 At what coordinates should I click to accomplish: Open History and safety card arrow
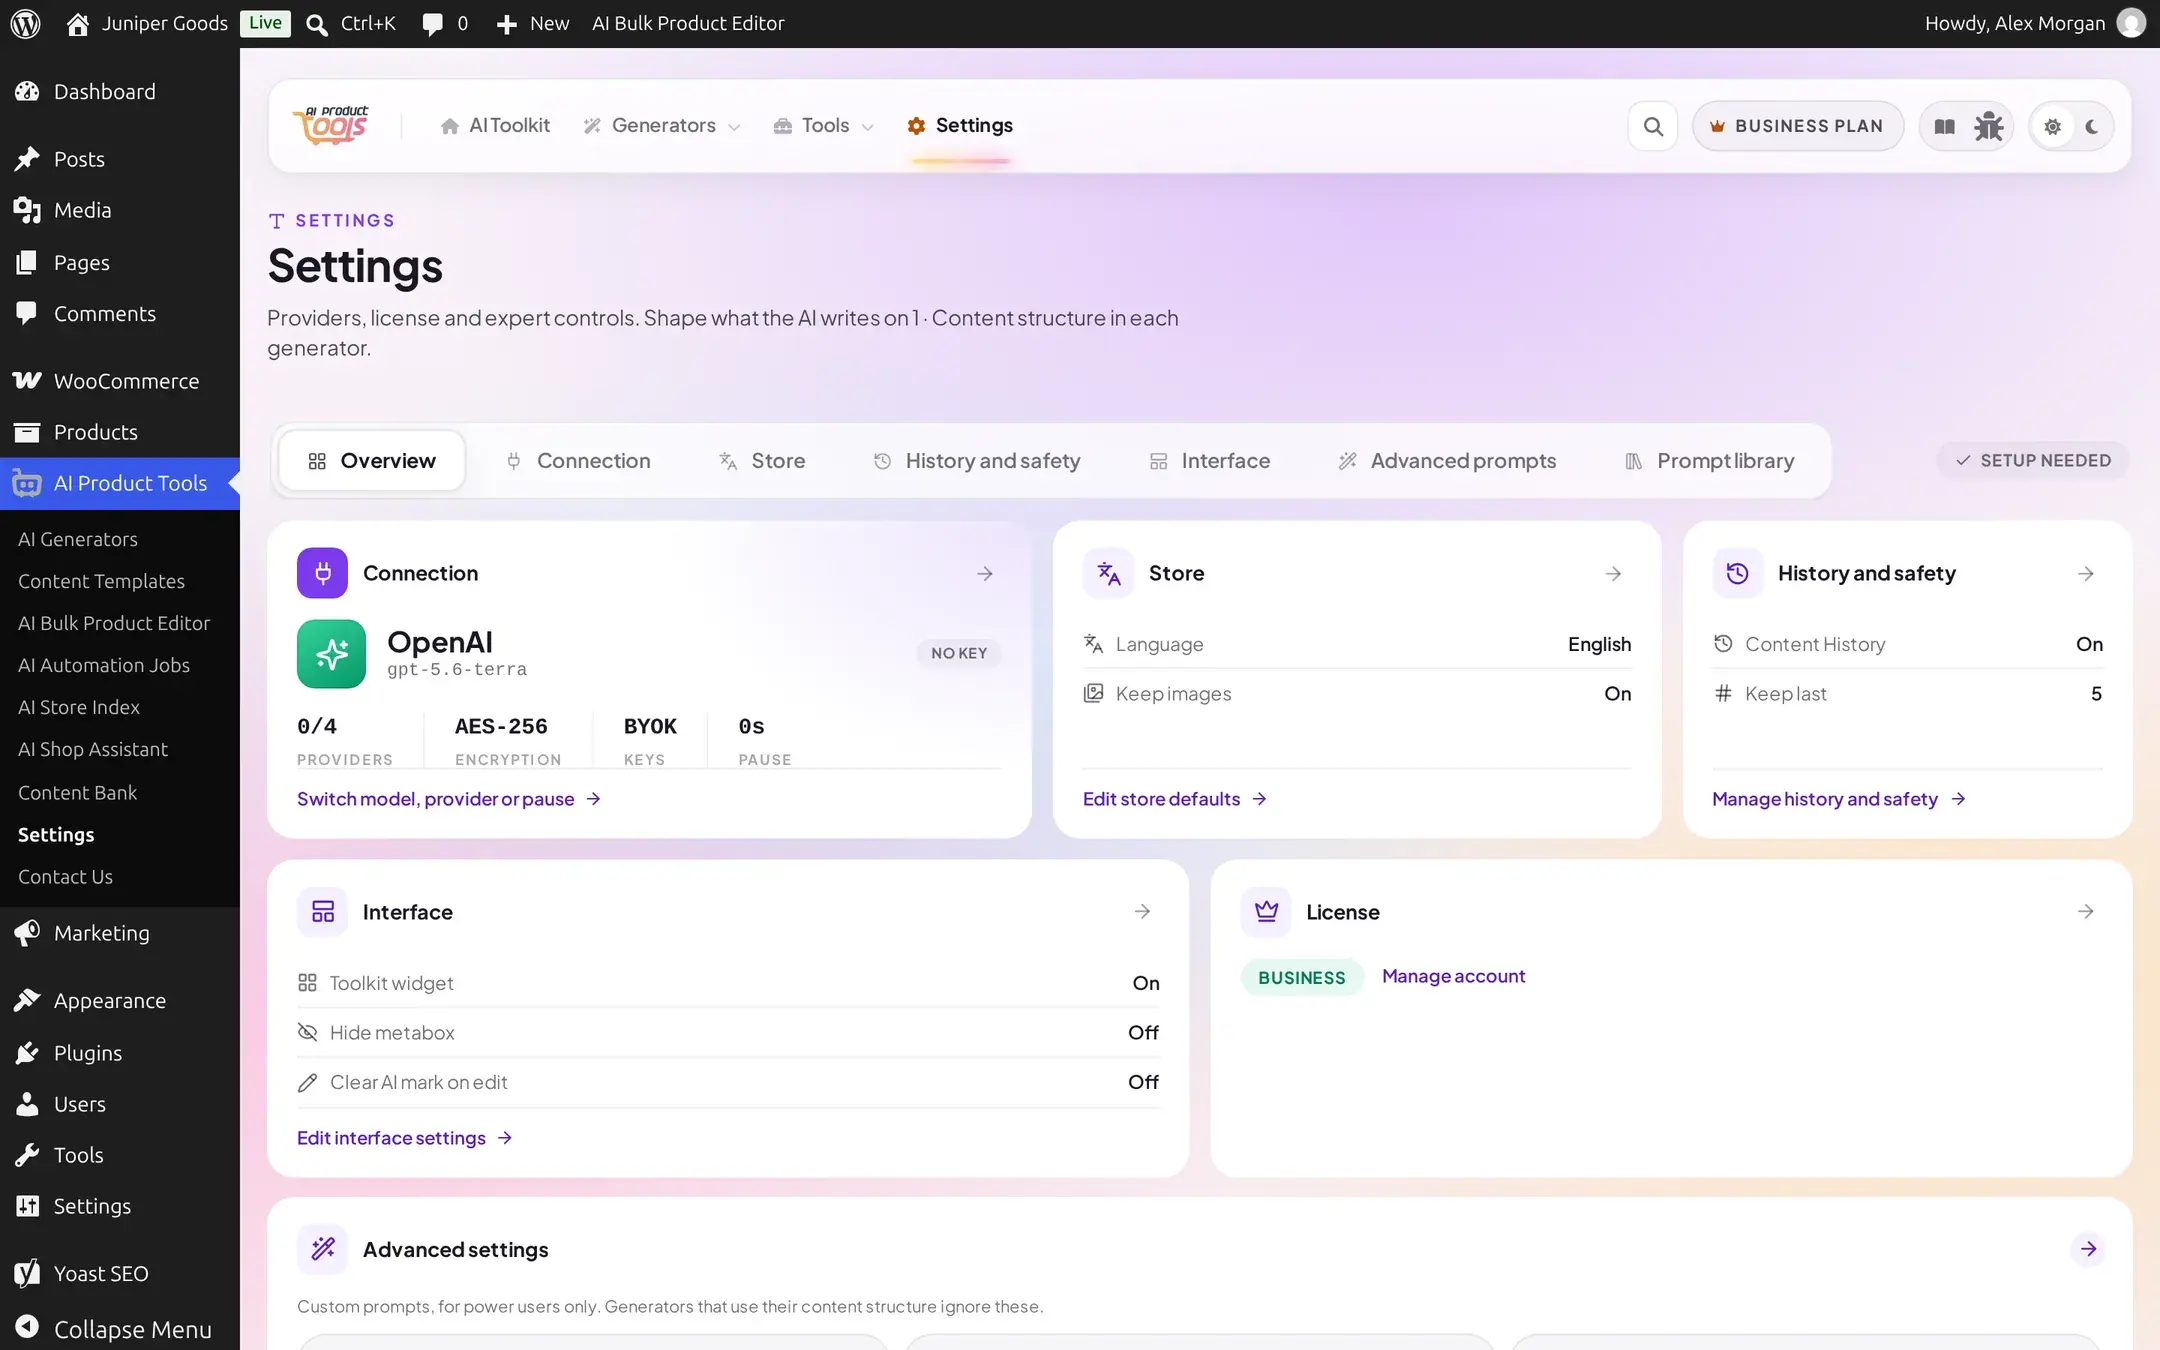(x=2085, y=573)
